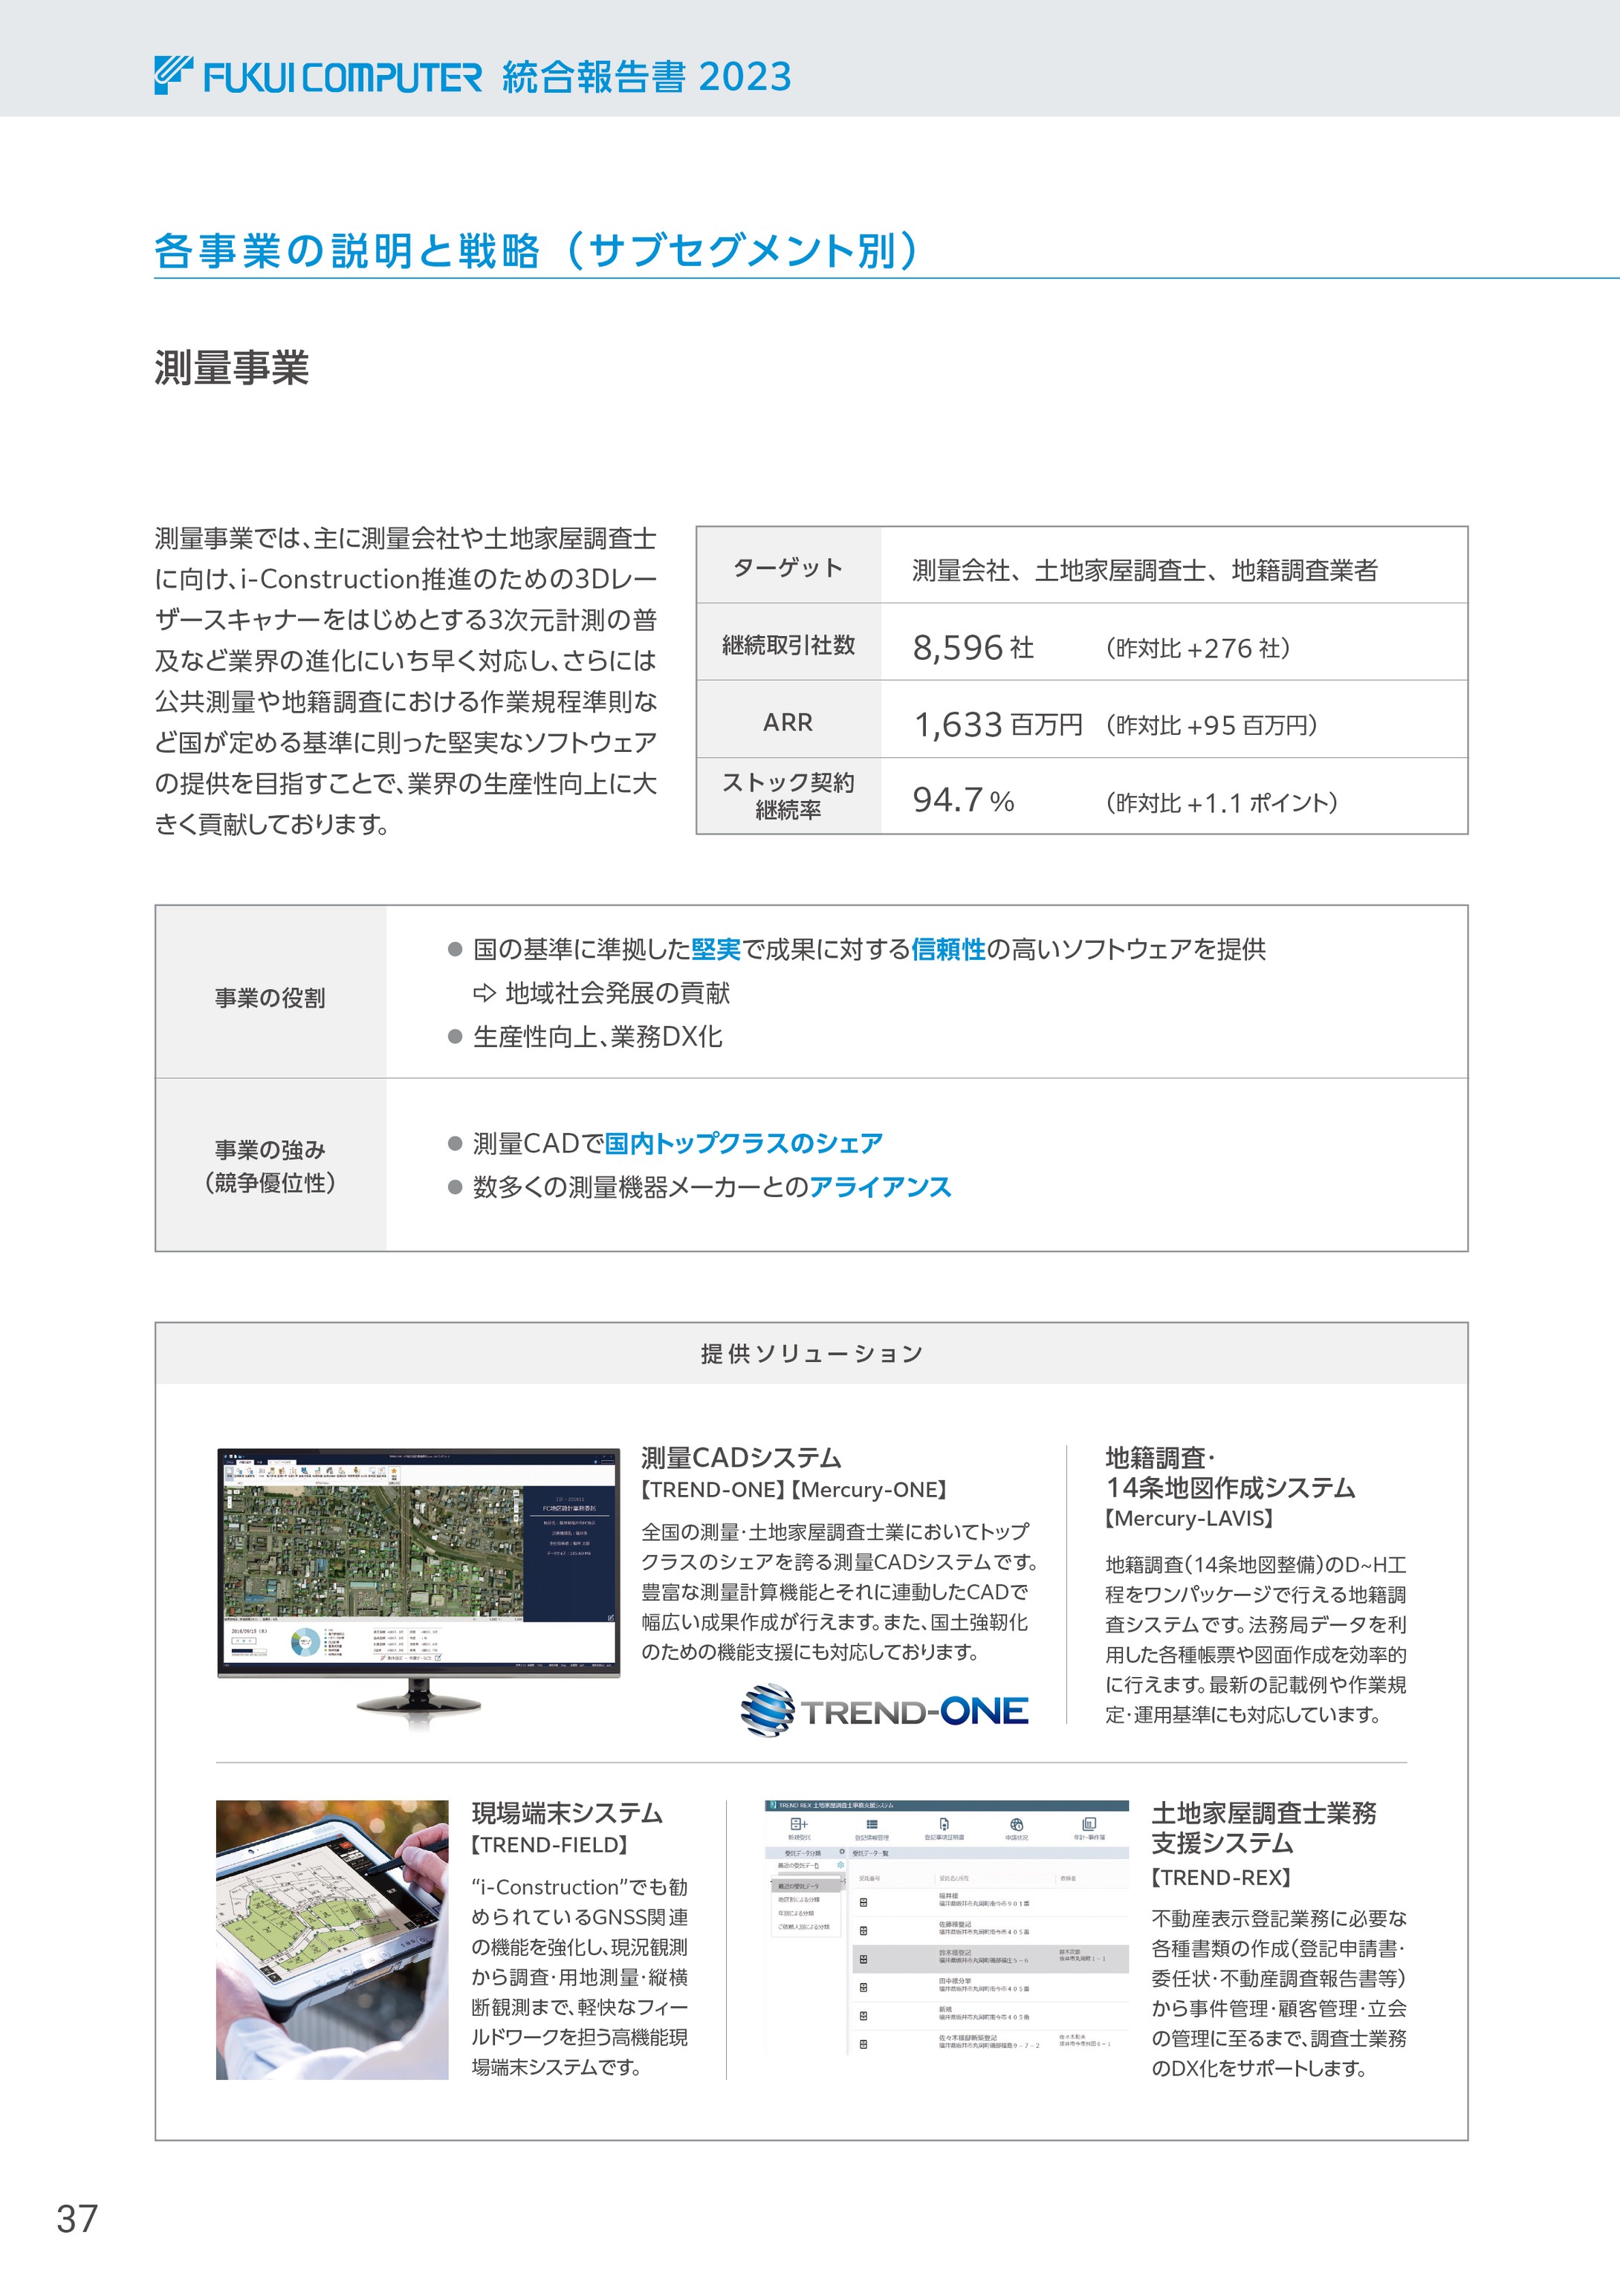Click the 田中様分筆 row in the data list

[x=991, y=1988]
